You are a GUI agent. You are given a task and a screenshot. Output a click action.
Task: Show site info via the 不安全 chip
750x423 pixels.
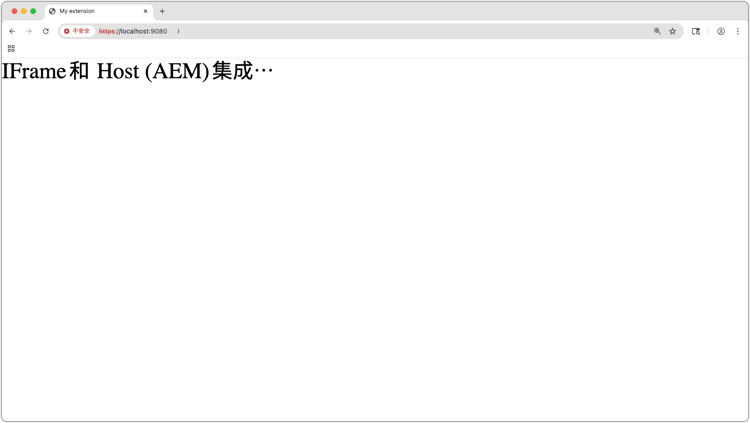77,31
